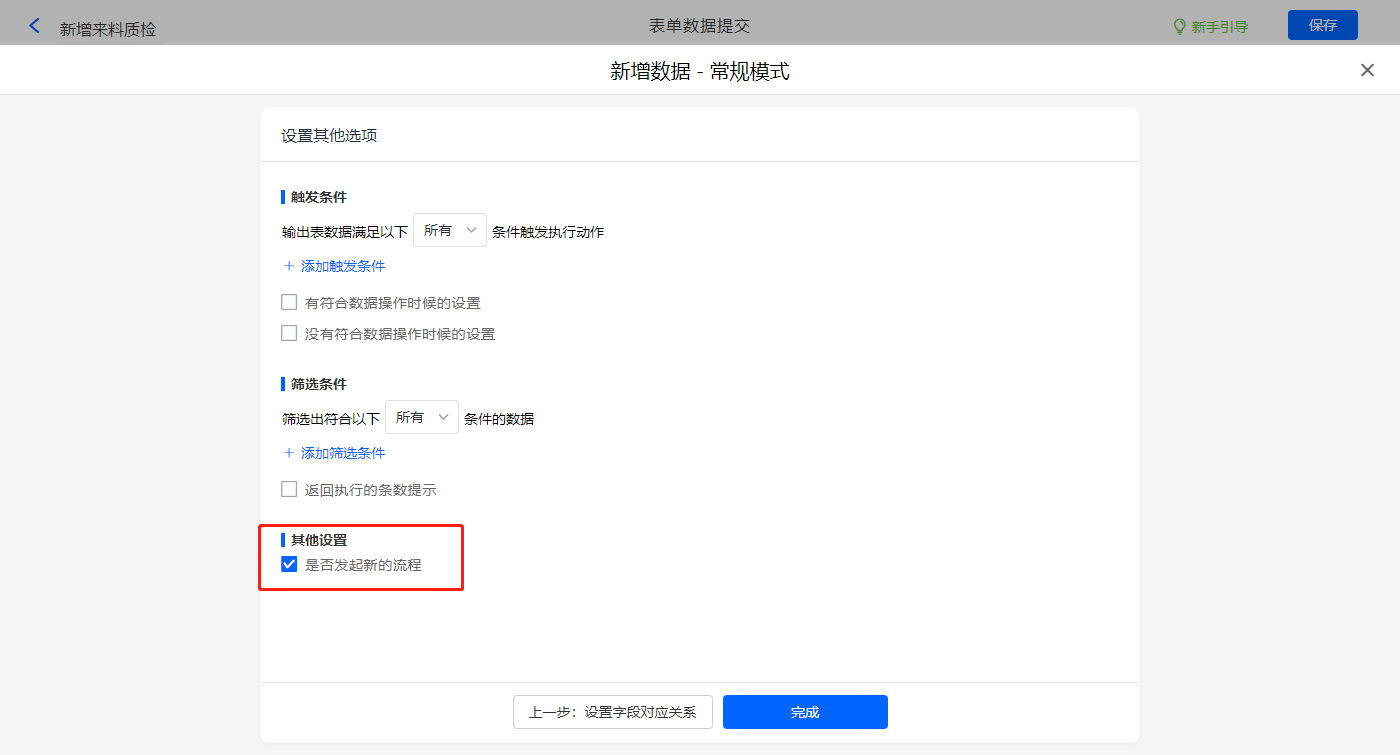Go back via 上一步：设置字段对应关系 button

point(612,712)
